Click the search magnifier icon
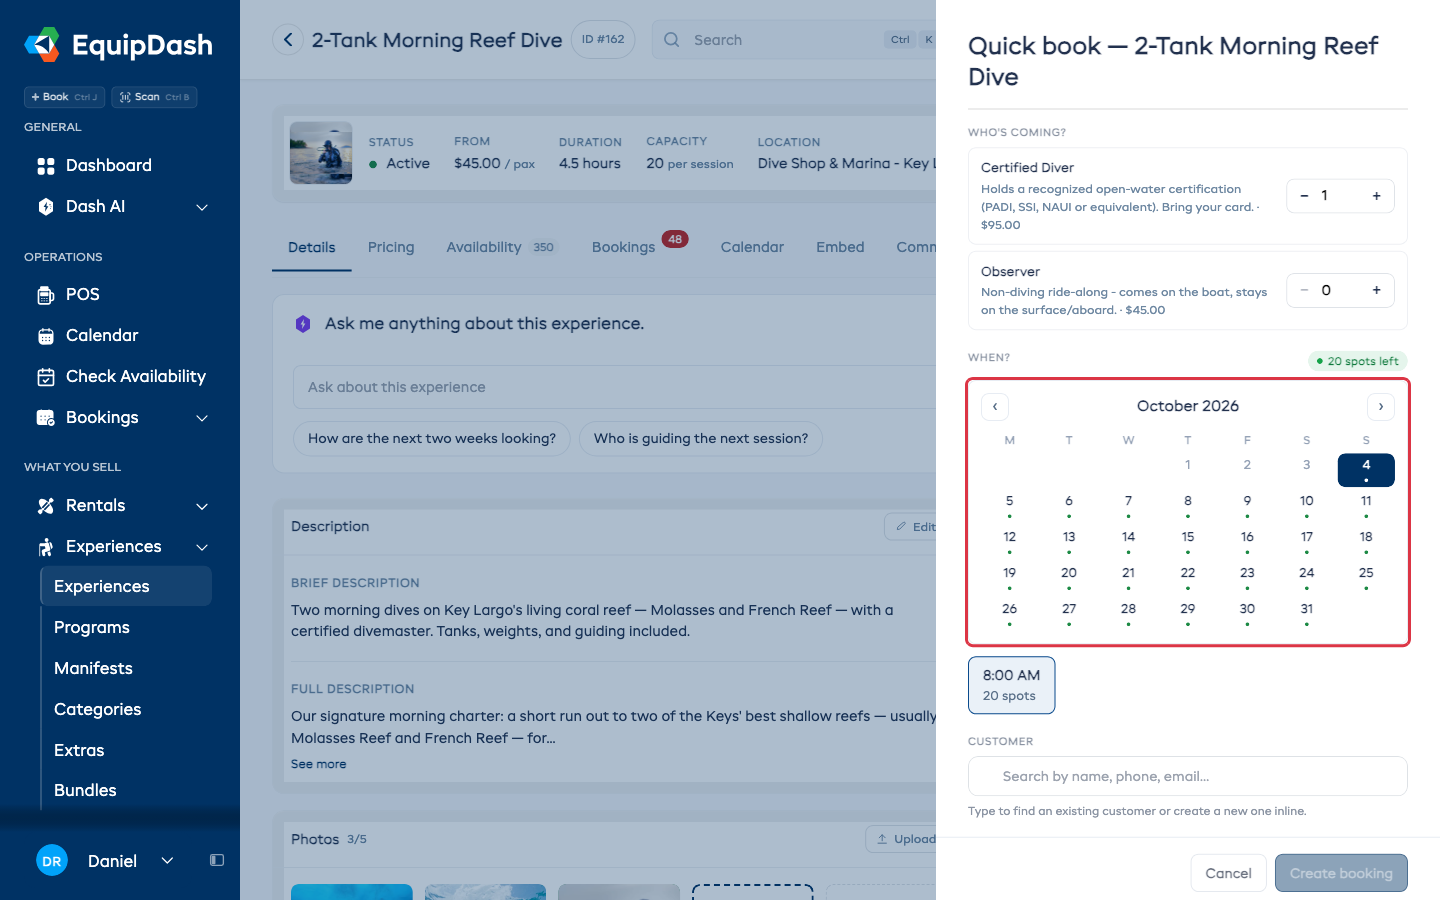Image resolution: width=1440 pixels, height=900 pixels. click(x=672, y=40)
